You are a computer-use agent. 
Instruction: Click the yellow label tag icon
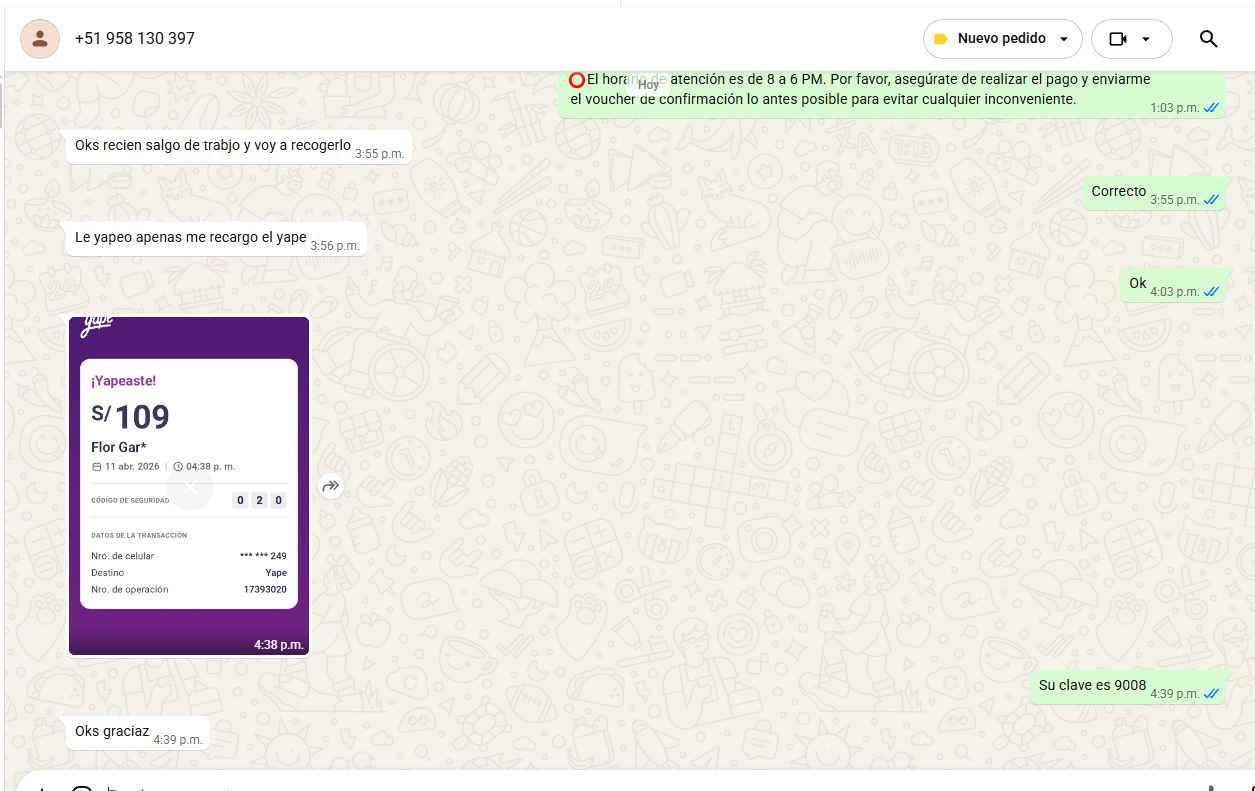(x=940, y=39)
